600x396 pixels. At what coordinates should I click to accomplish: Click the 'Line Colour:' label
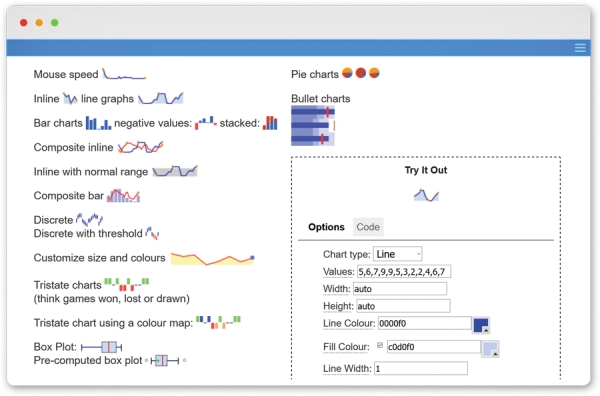tap(349, 323)
